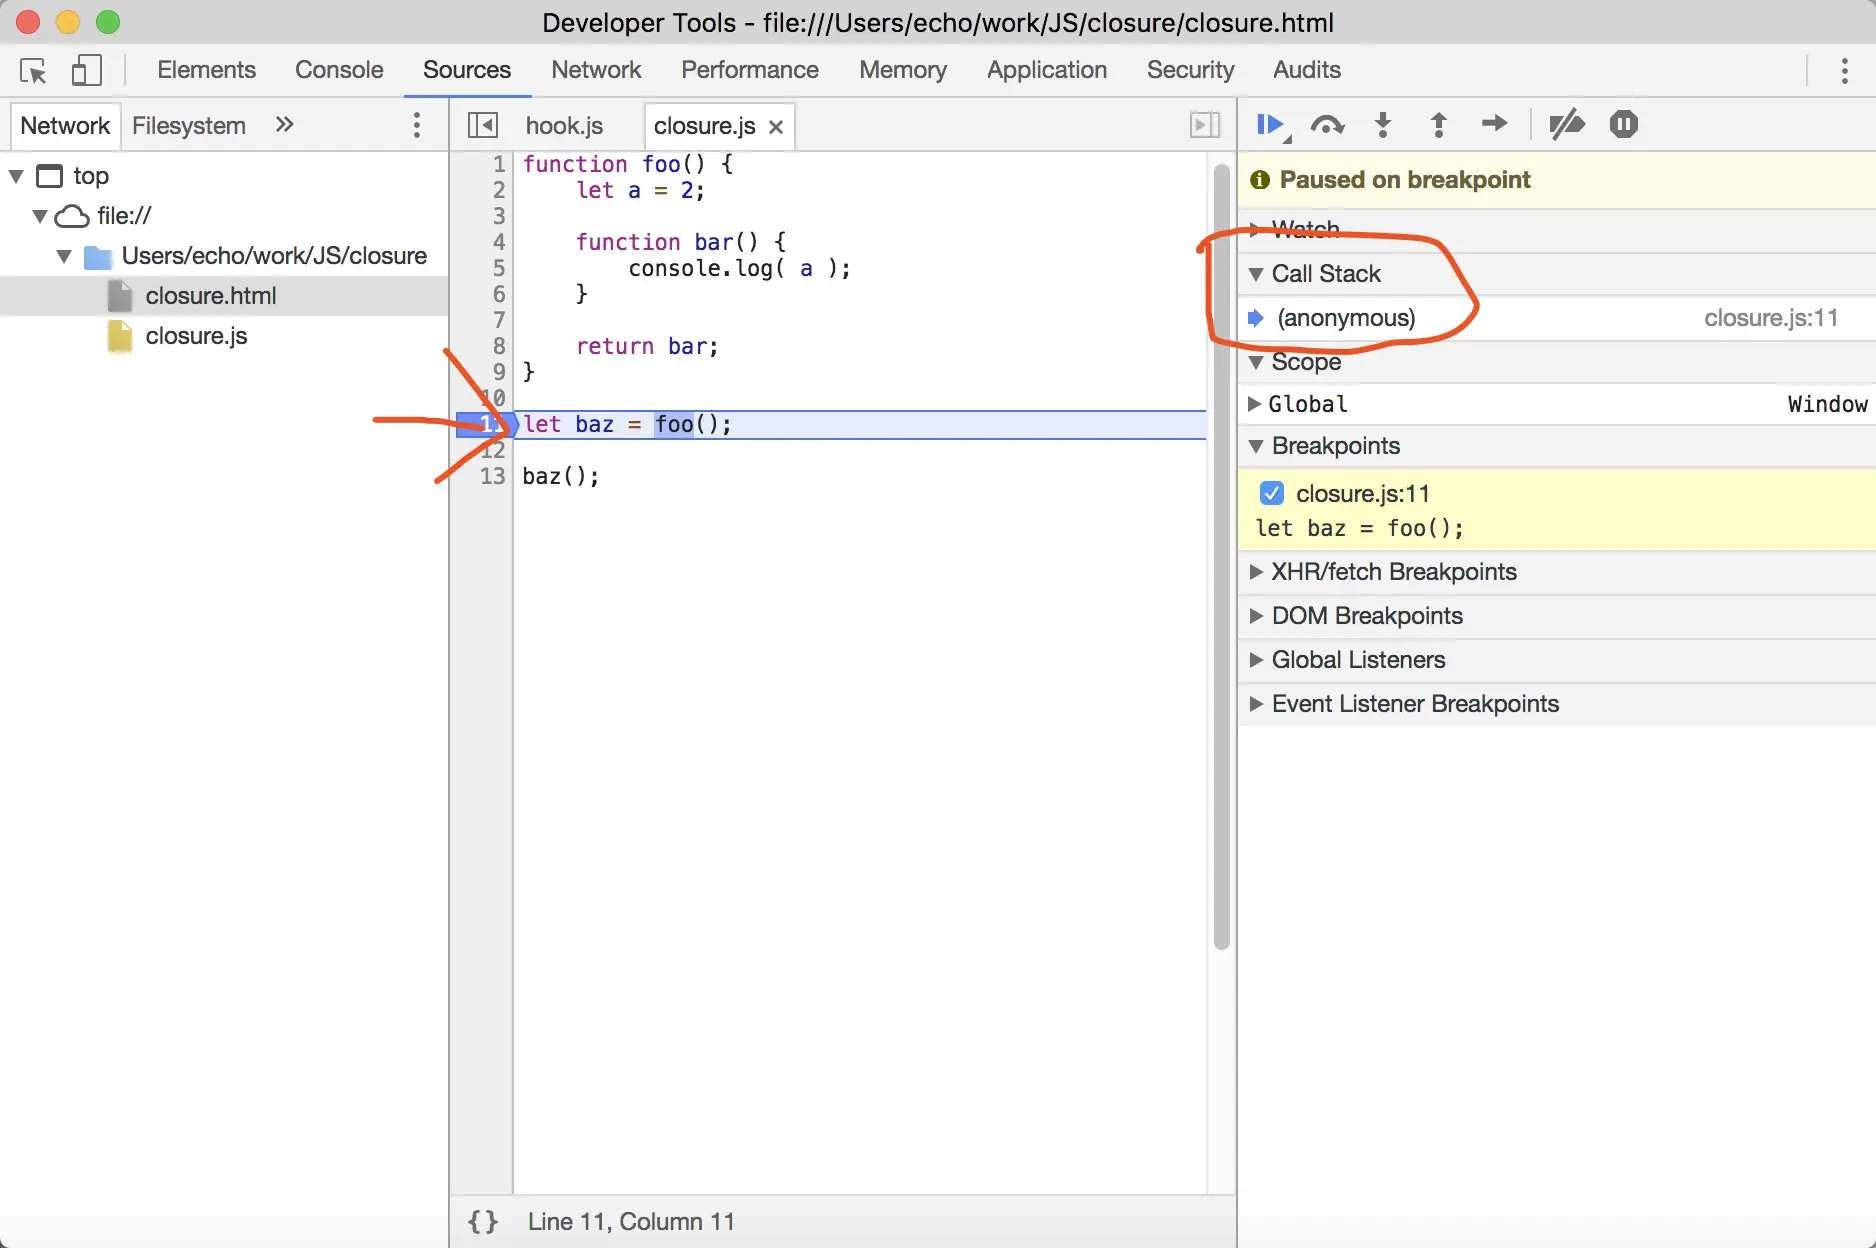
Task: Activate the inspect element picker icon
Action: tap(33, 70)
